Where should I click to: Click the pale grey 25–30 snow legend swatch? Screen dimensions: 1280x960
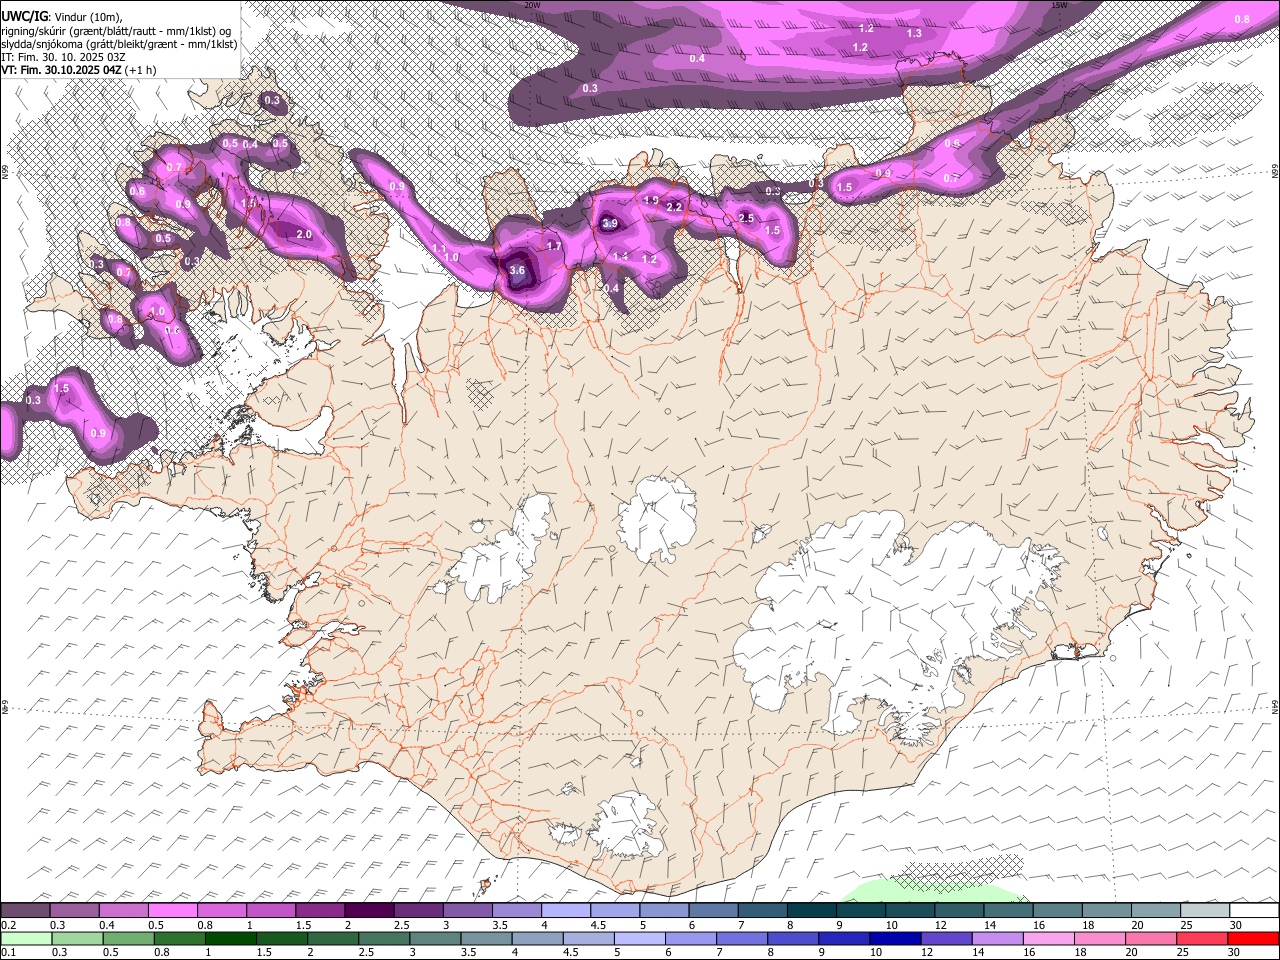tap(1203, 911)
